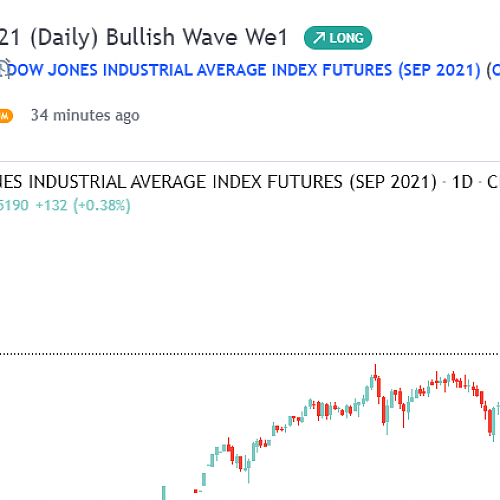Click the dotted horizontal price line
The width and height of the screenshot is (500, 500).
250,354
